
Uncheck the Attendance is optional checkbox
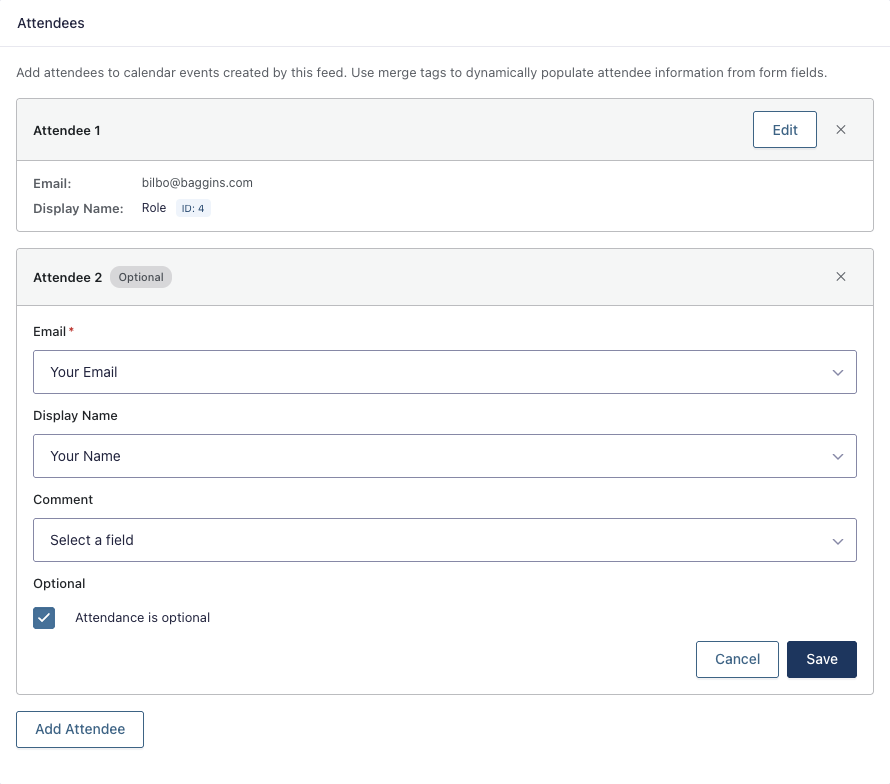(x=44, y=617)
